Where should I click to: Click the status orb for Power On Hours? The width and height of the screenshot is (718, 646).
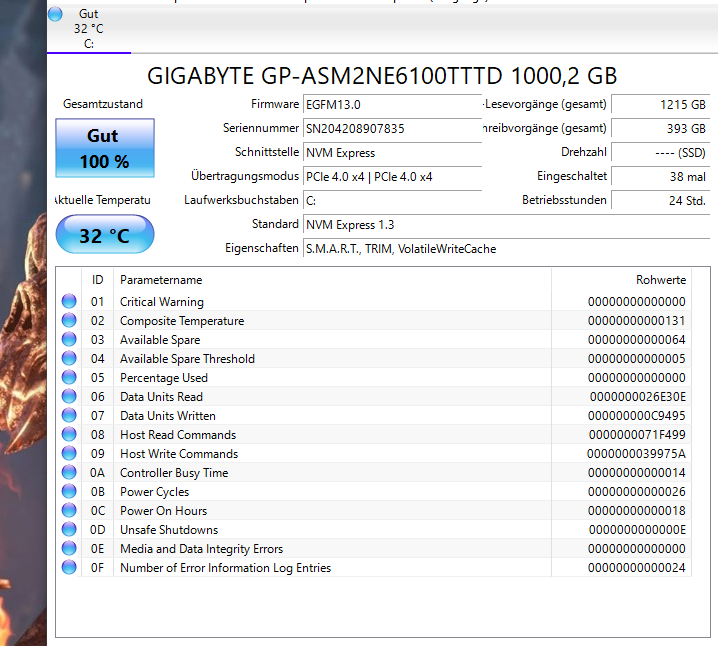[x=69, y=510]
